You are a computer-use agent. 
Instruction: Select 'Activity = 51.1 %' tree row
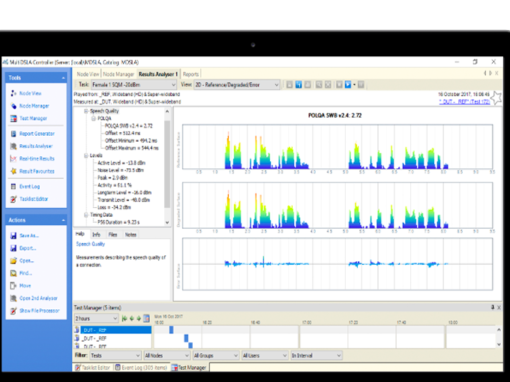pos(115,185)
